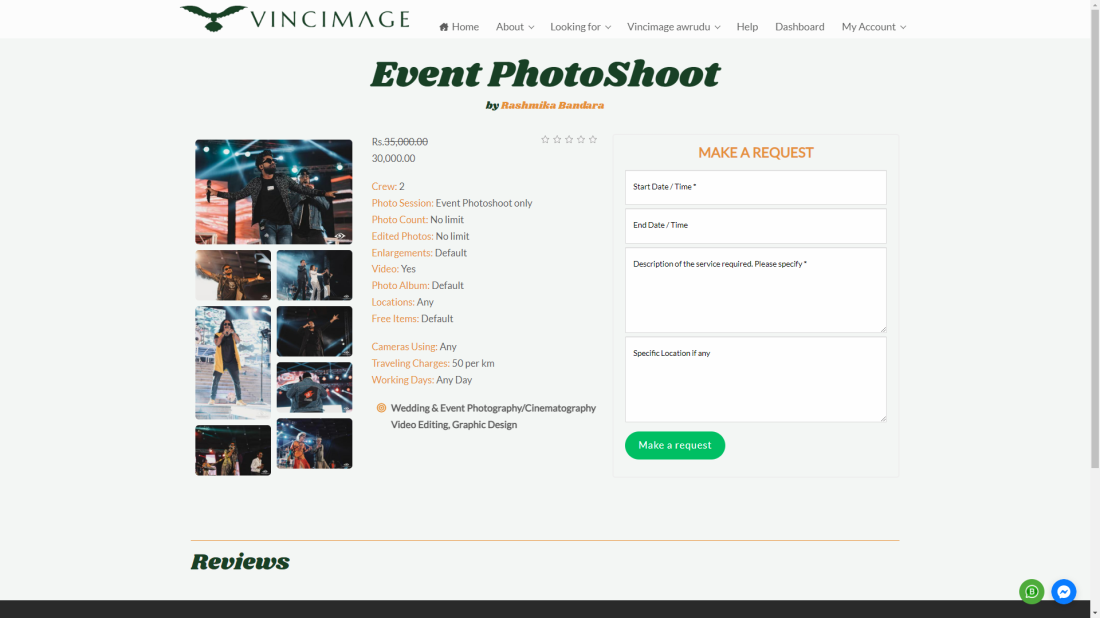Click the original price Rs.35,000.00
The image size is (1100, 618).
(x=400, y=142)
